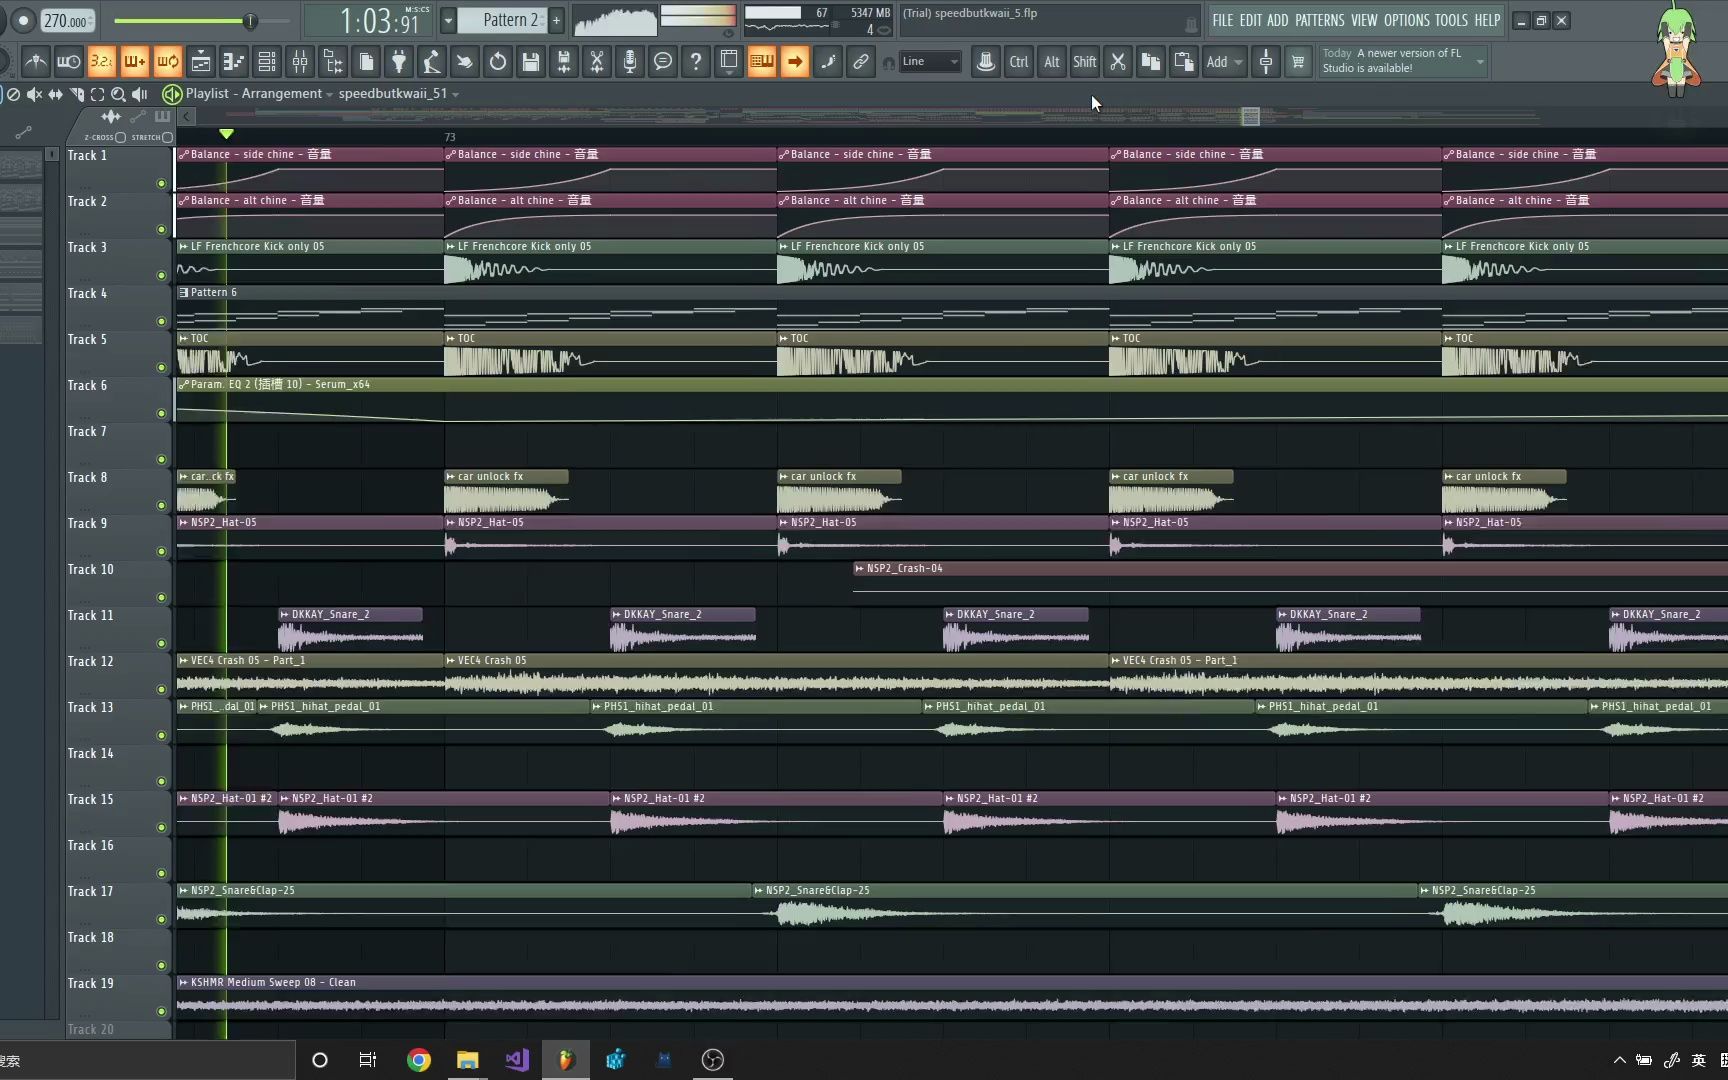This screenshot has height=1080, width=1728.
Task: Open the Channel rack icon
Action: click(x=267, y=62)
